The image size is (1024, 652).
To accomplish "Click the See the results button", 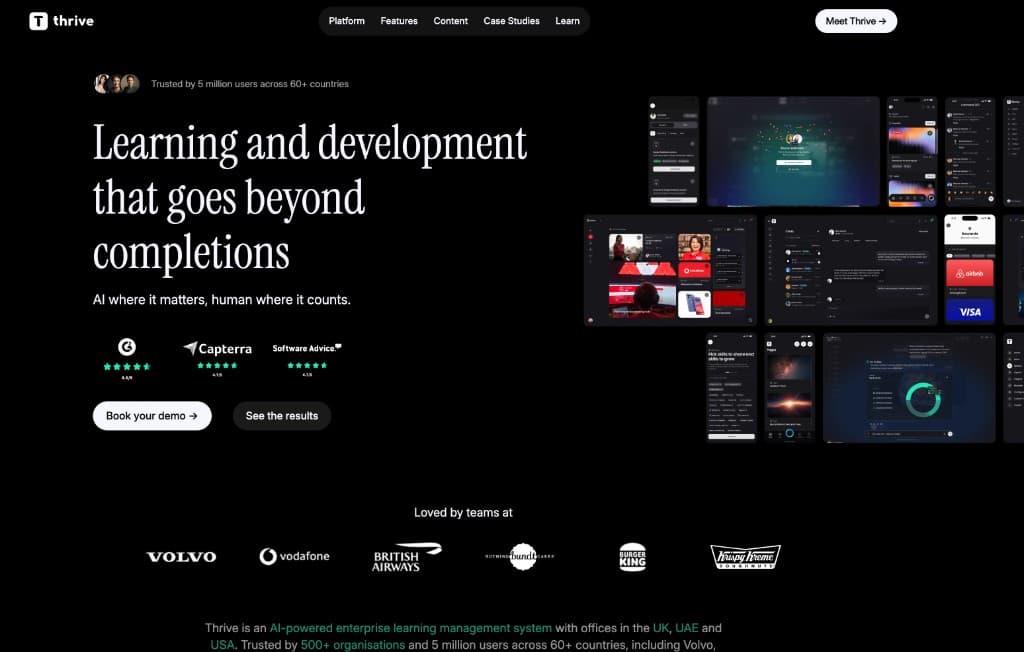I will click(x=282, y=416).
